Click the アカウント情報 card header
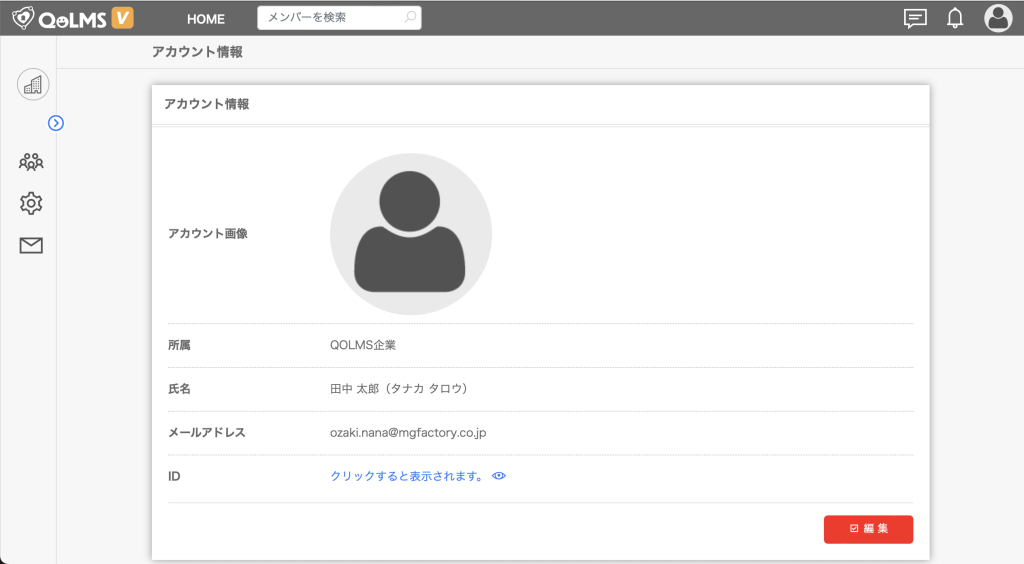Viewport: 1024px width, 564px height. click(x=207, y=104)
